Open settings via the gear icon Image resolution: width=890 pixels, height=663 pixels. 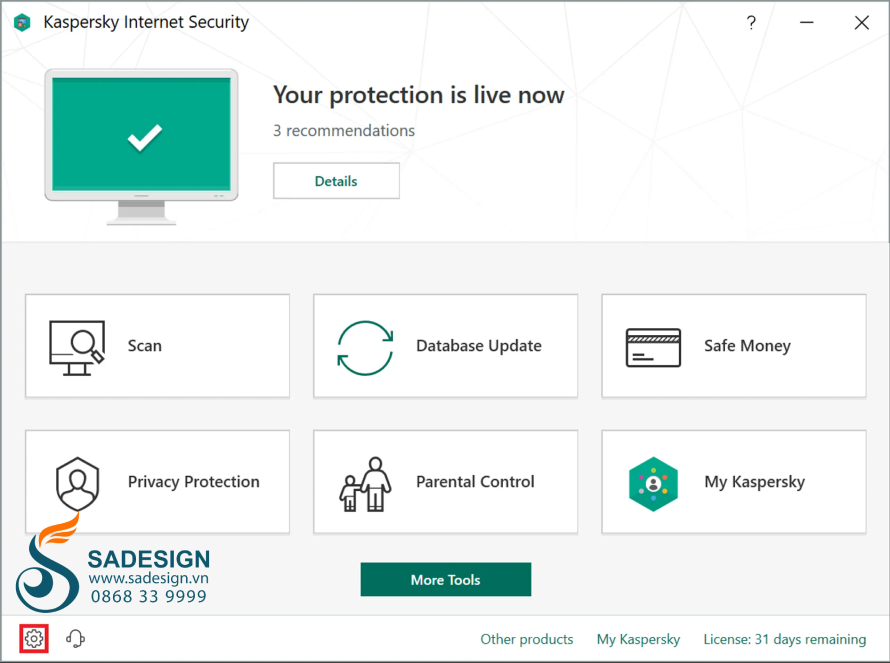(x=33, y=639)
